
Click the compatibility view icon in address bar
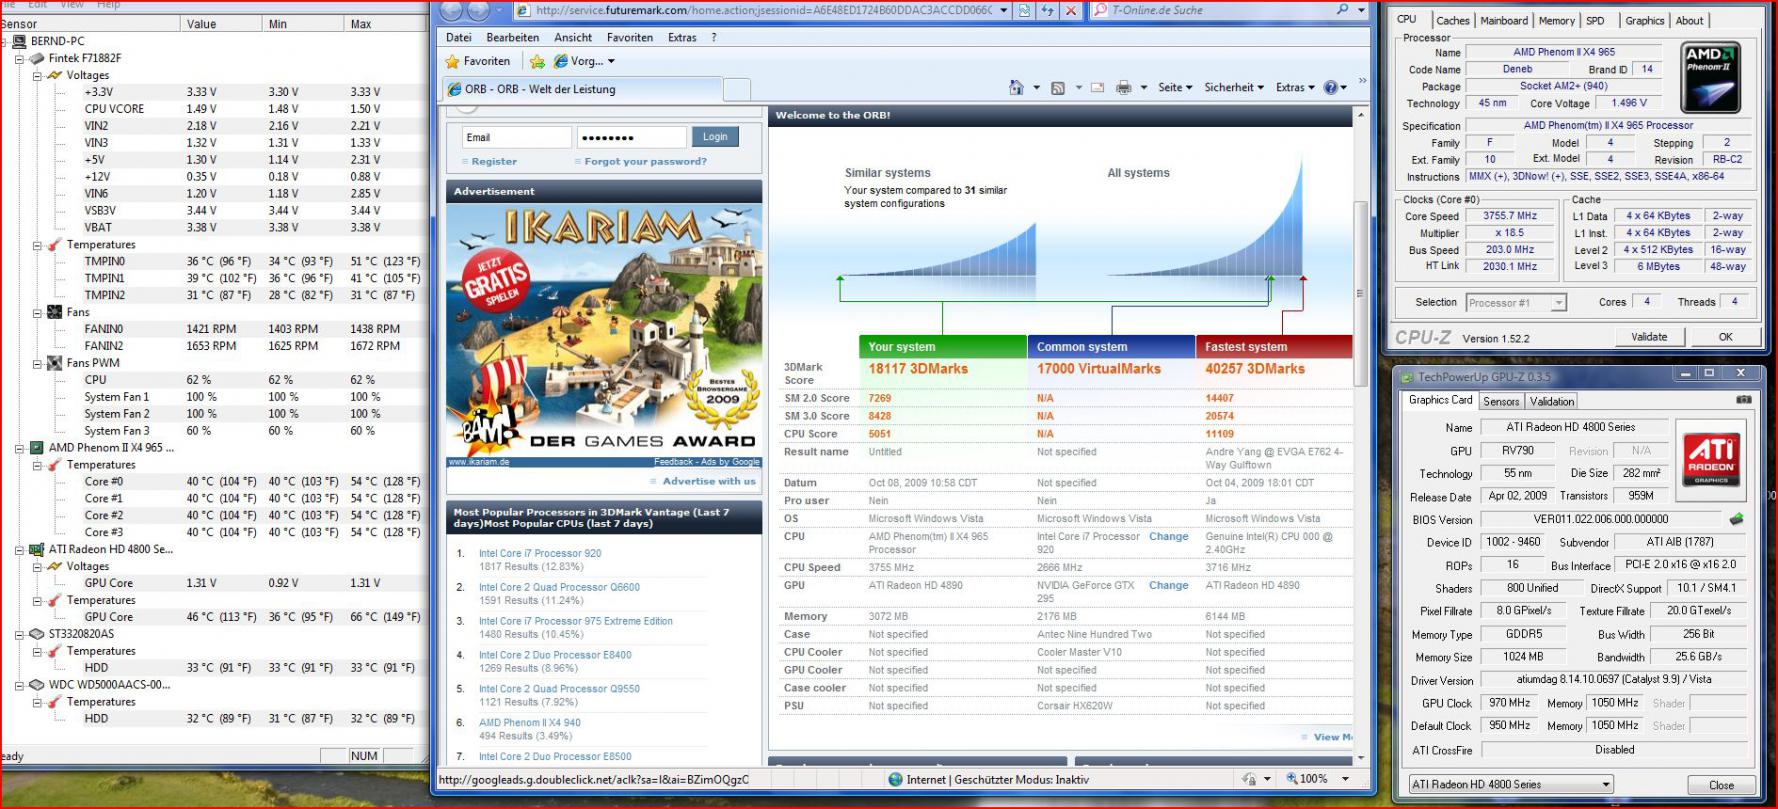click(1025, 11)
